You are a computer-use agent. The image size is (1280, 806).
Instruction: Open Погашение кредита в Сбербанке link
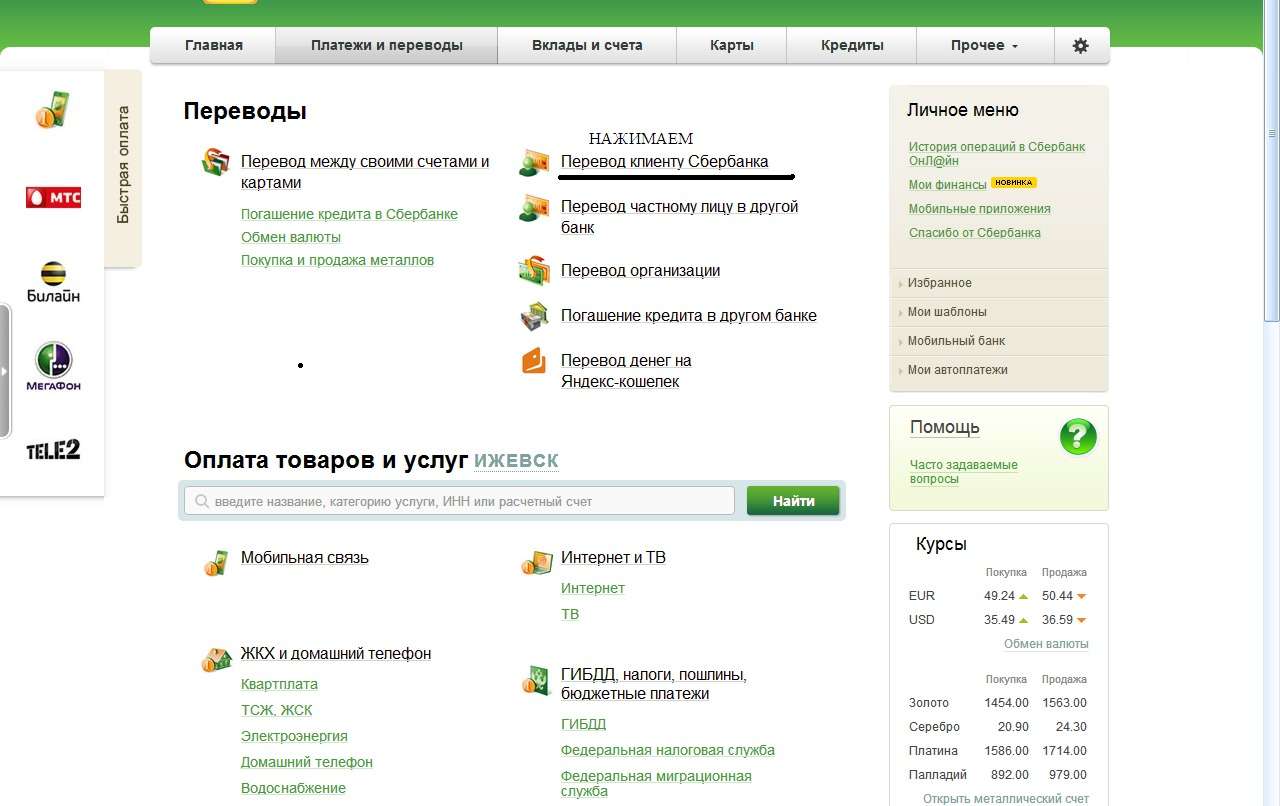pyautogui.click(x=349, y=214)
